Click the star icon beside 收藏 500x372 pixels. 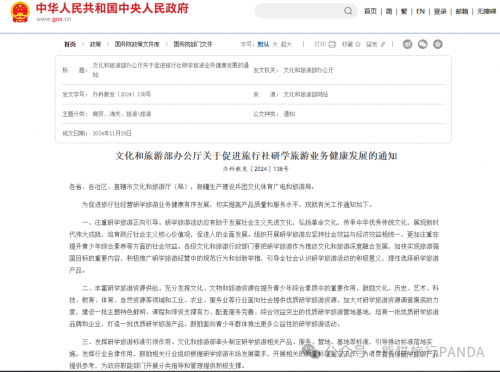358,44
